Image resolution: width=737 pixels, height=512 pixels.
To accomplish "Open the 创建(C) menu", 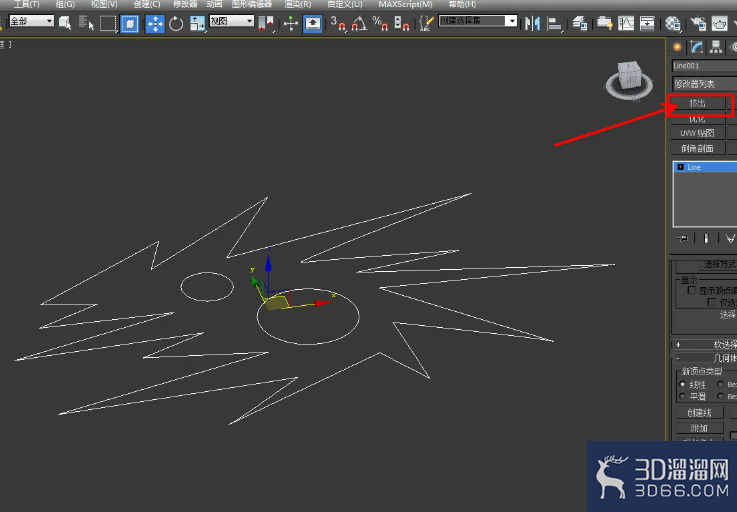I will tap(147, 4).
